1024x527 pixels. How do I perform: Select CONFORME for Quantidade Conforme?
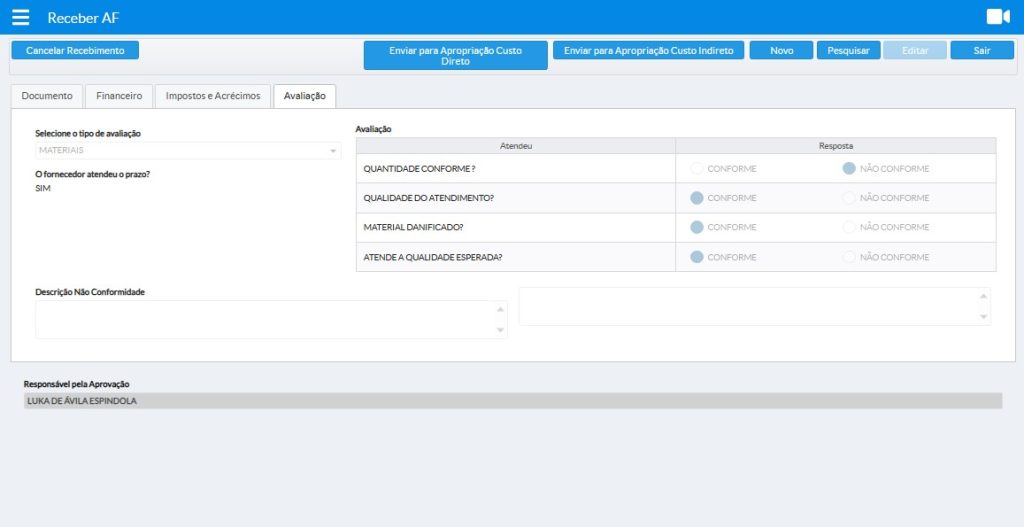[x=697, y=169]
